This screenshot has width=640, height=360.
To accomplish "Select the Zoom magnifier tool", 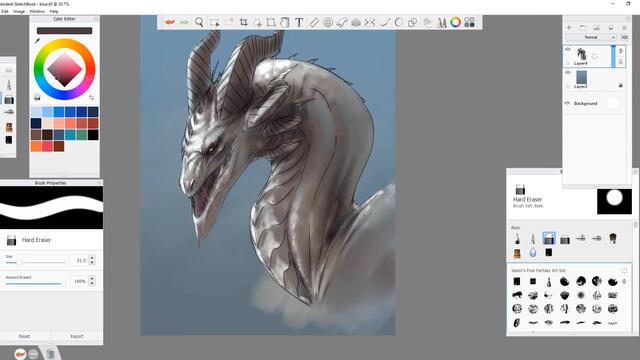I will (x=199, y=22).
